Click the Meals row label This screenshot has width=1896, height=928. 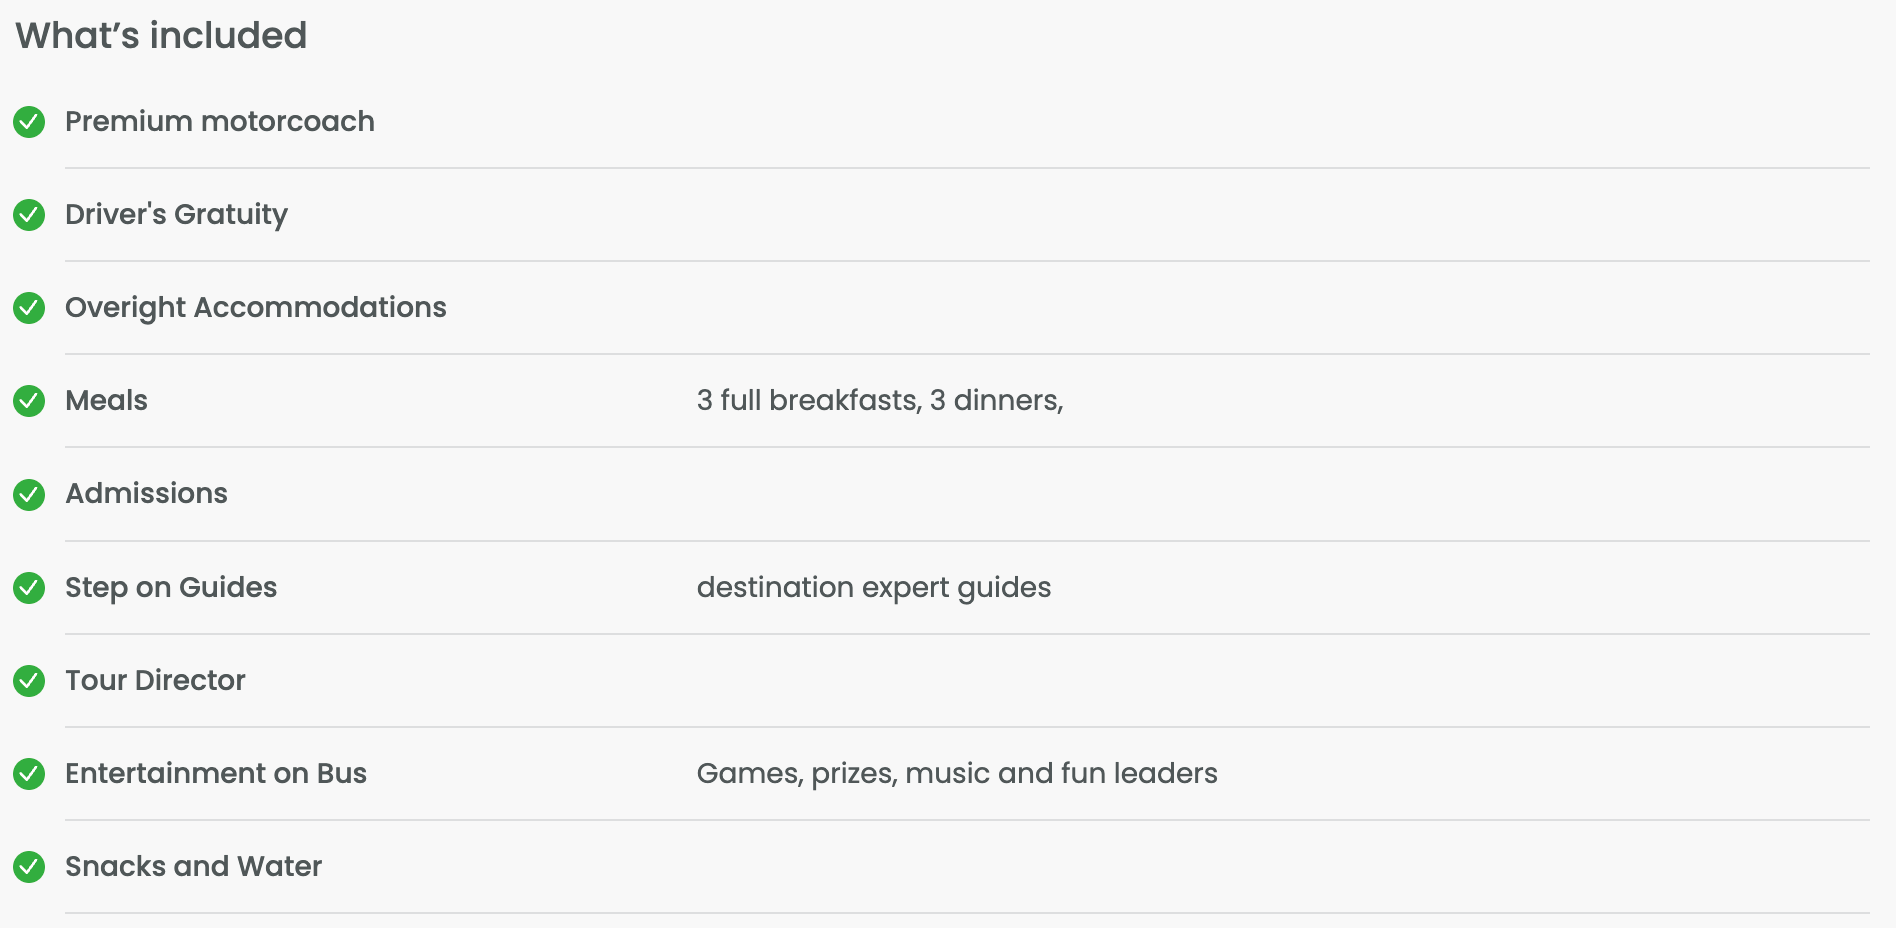(x=106, y=401)
